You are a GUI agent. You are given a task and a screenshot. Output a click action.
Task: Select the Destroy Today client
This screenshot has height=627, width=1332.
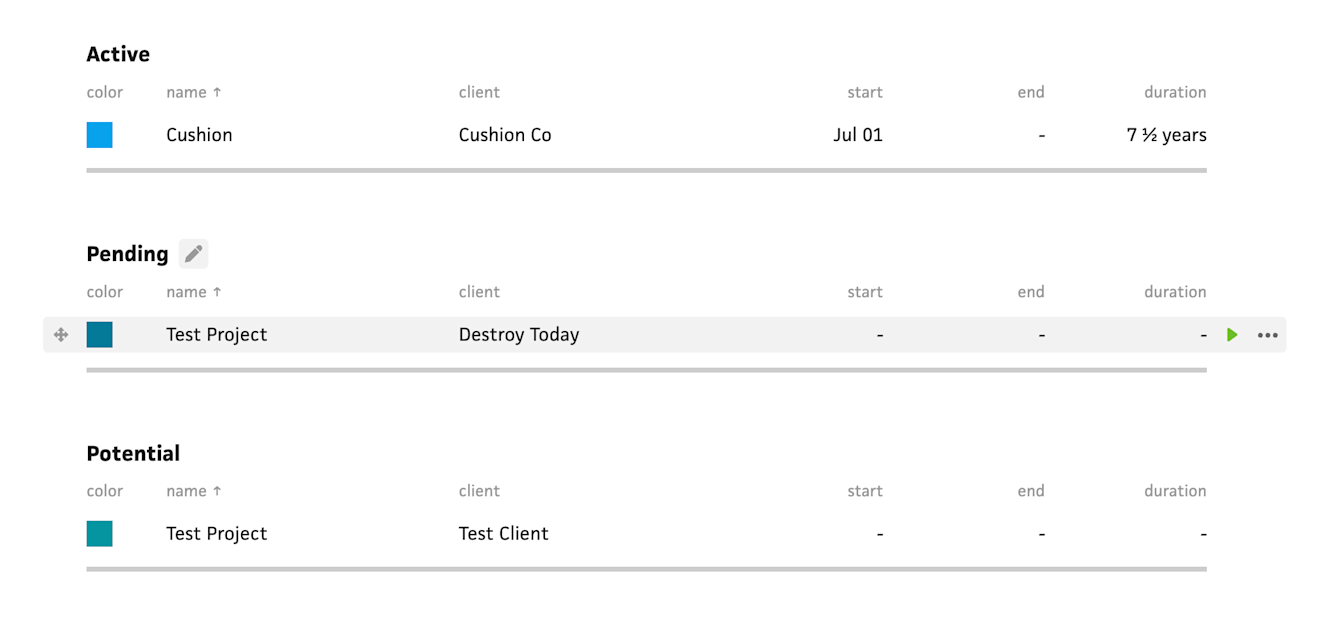tap(518, 335)
